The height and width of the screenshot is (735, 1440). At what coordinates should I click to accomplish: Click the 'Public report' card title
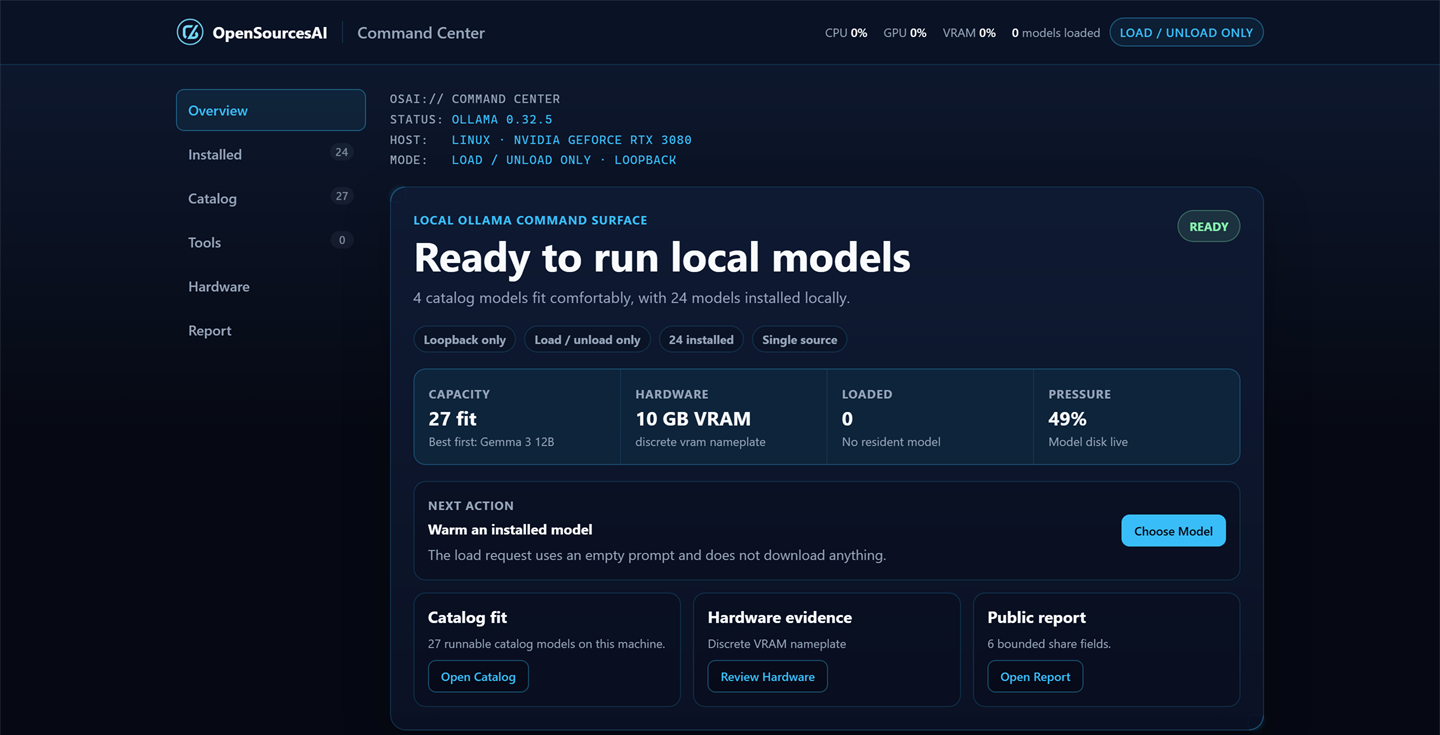coord(1036,618)
